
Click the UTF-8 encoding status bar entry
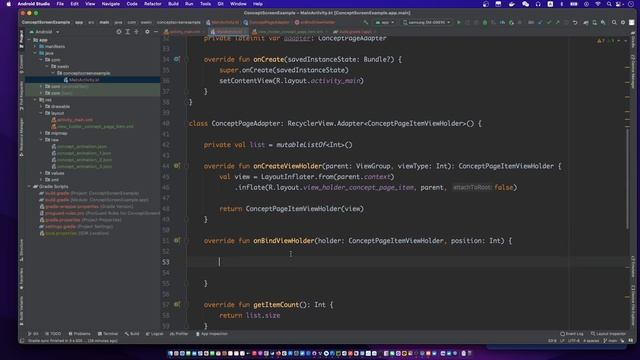573,341
